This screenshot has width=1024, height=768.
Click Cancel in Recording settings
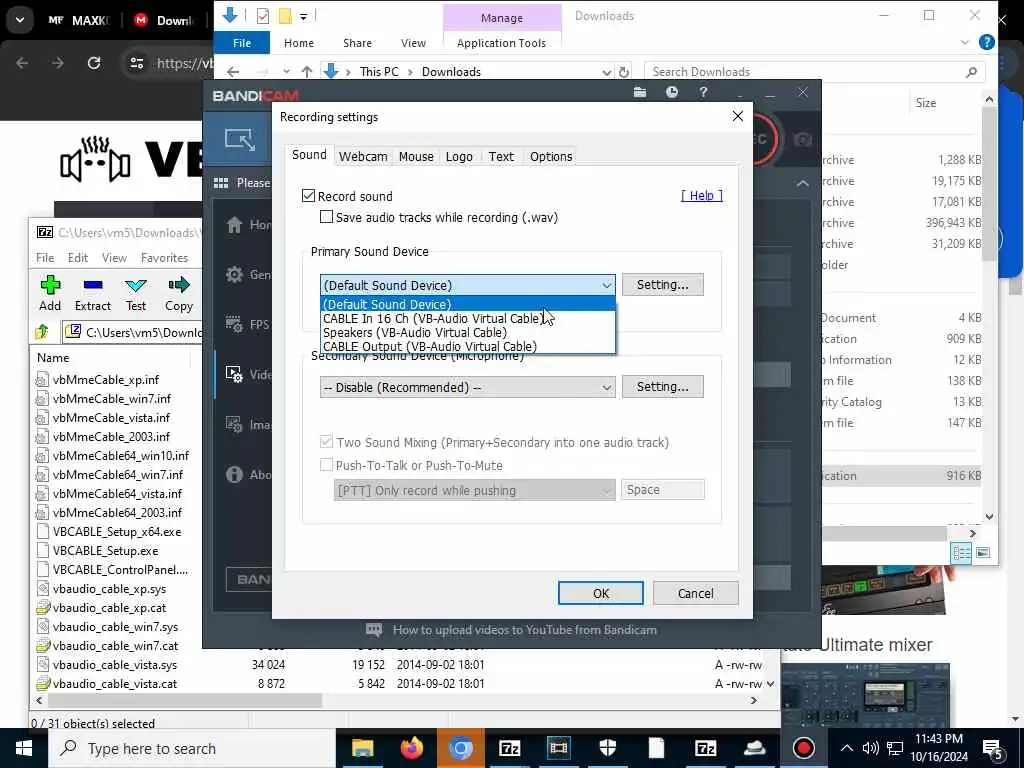(696, 593)
